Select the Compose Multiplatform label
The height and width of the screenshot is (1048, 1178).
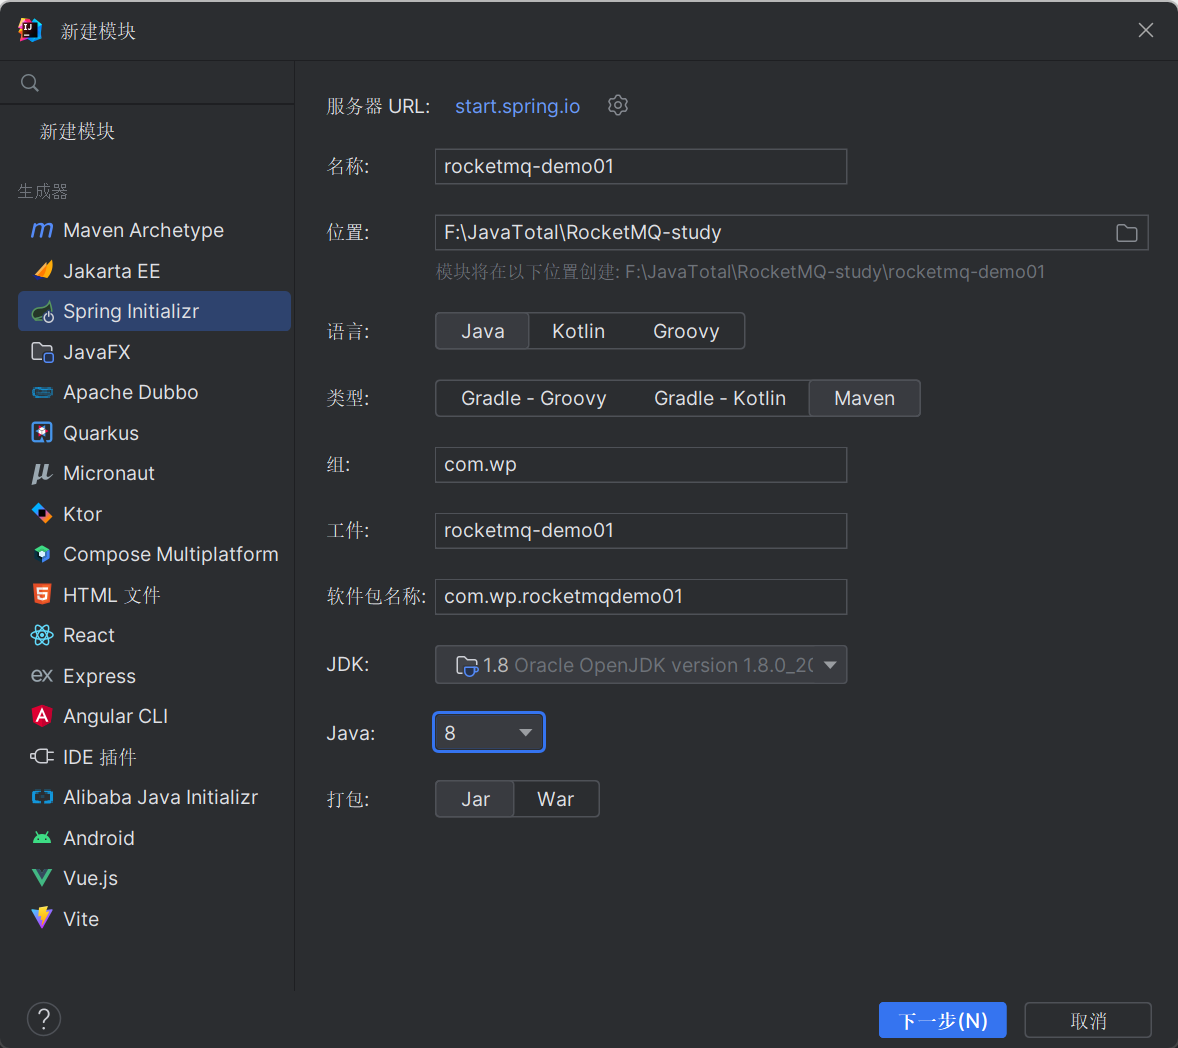(171, 554)
